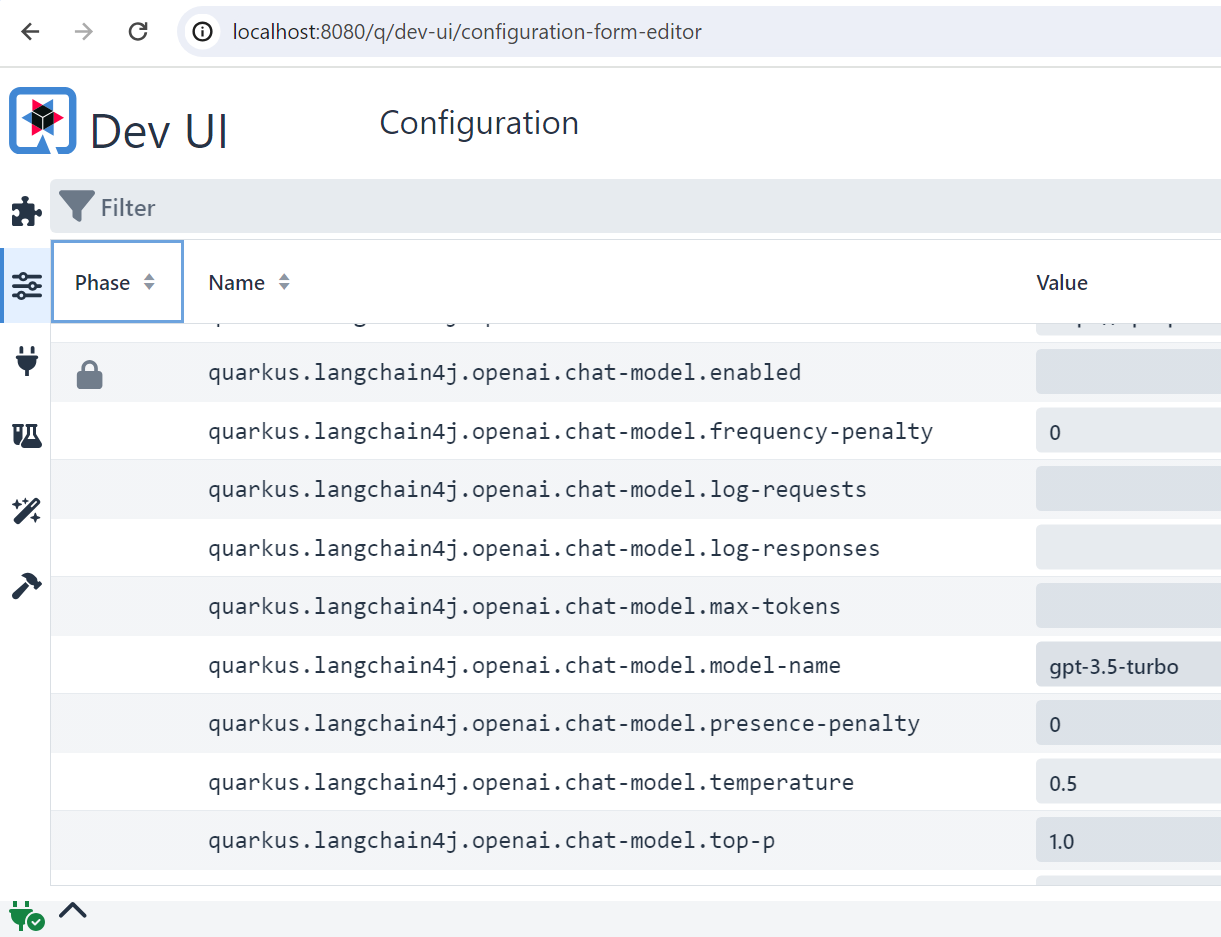Sort table by Name column arrows
This screenshot has width=1221, height=937.
coord(284,283)
